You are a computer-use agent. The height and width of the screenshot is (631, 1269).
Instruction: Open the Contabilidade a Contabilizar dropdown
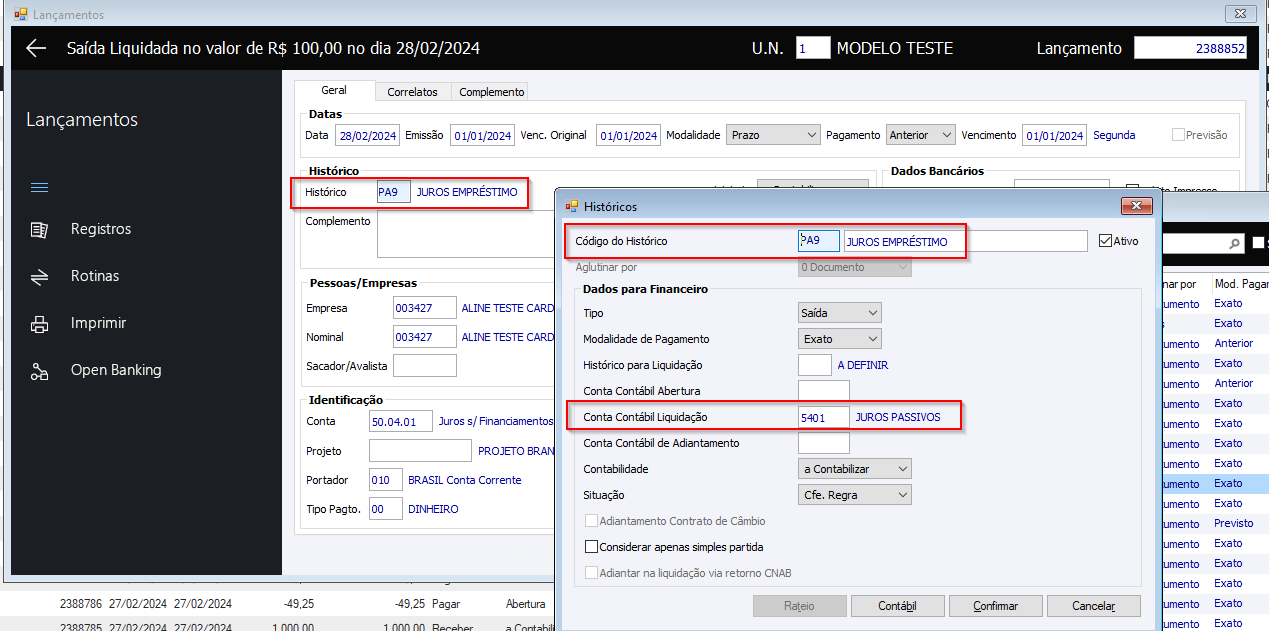pos(855,469)
